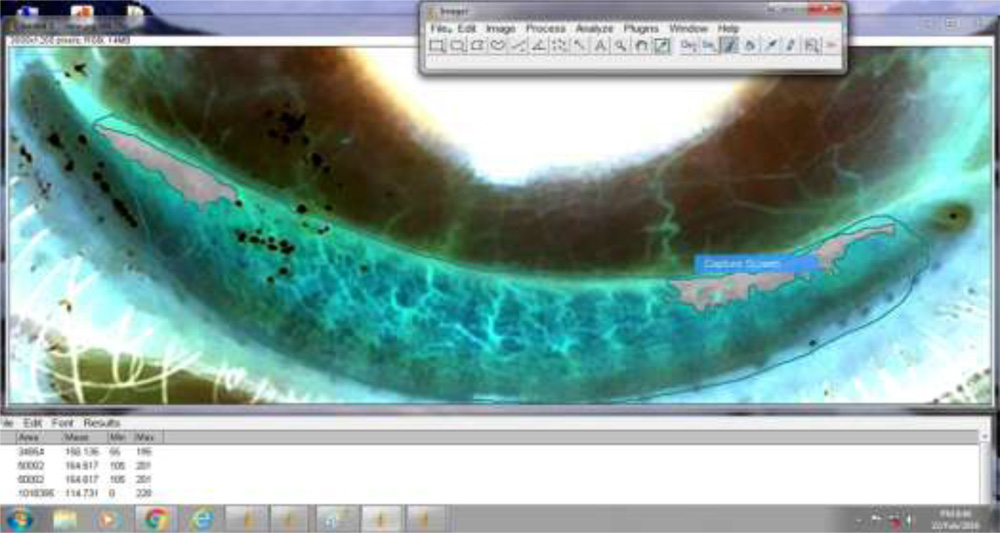Select the Hand scrolling tool
Image resolution: width=1000 pixels, height=533 pixels.
(640, 46)
